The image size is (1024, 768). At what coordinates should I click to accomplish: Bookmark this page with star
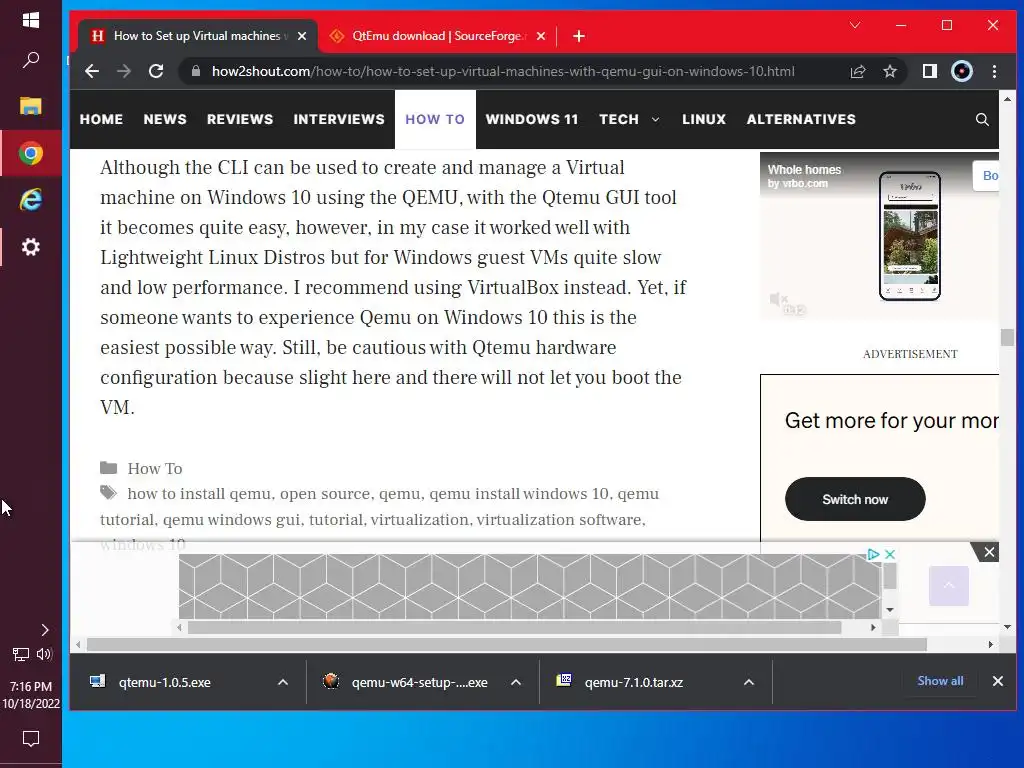(889, 71)
